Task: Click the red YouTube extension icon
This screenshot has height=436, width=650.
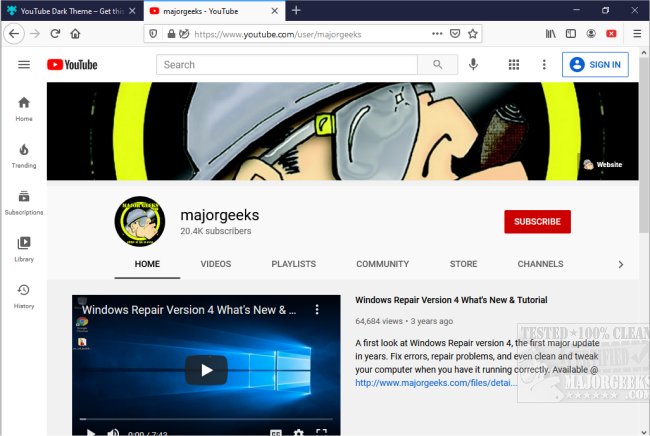Action: tap(611, 34)
